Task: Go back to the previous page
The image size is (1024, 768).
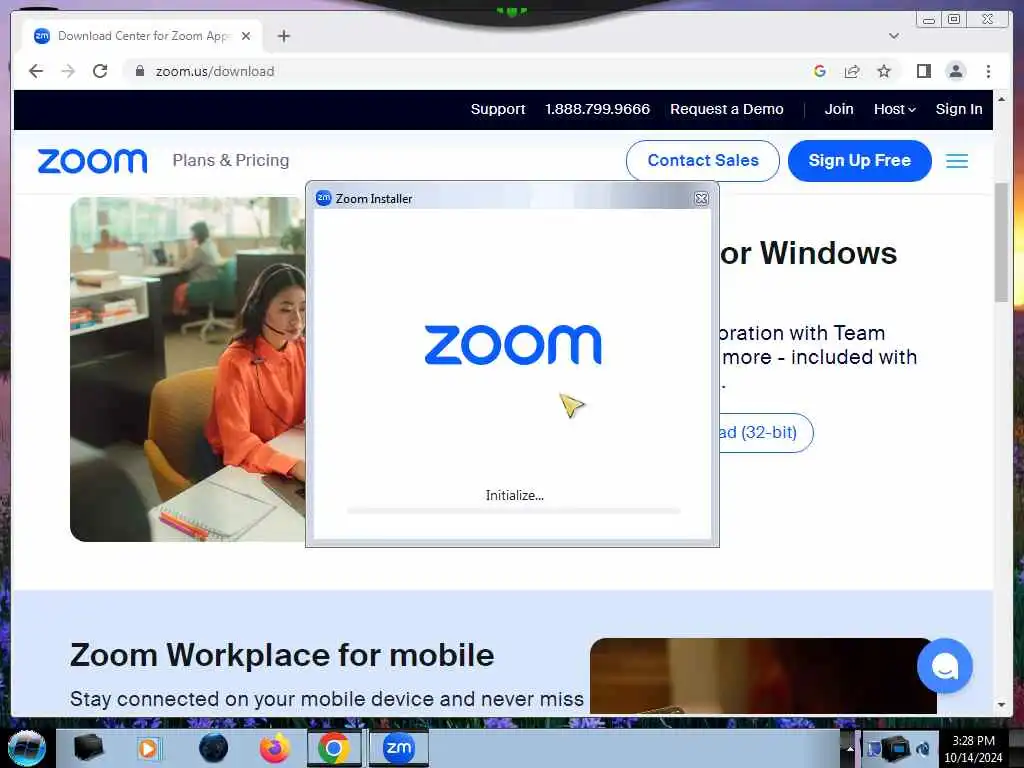Action: point(36,71)
